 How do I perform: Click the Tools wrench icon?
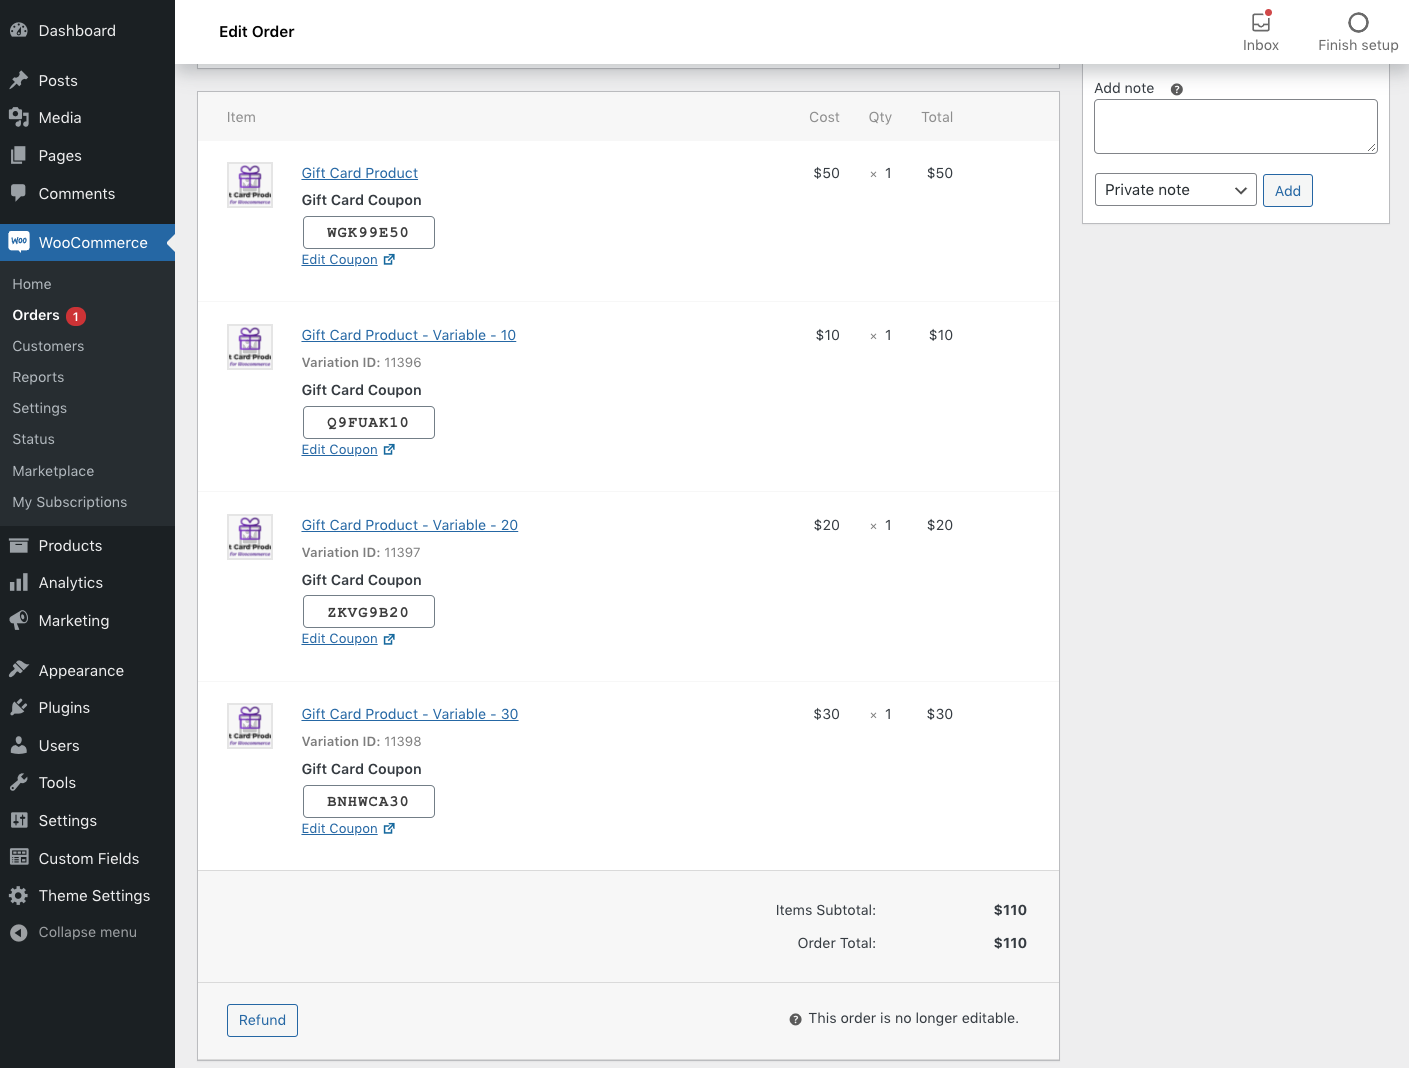tap(18, 783)
